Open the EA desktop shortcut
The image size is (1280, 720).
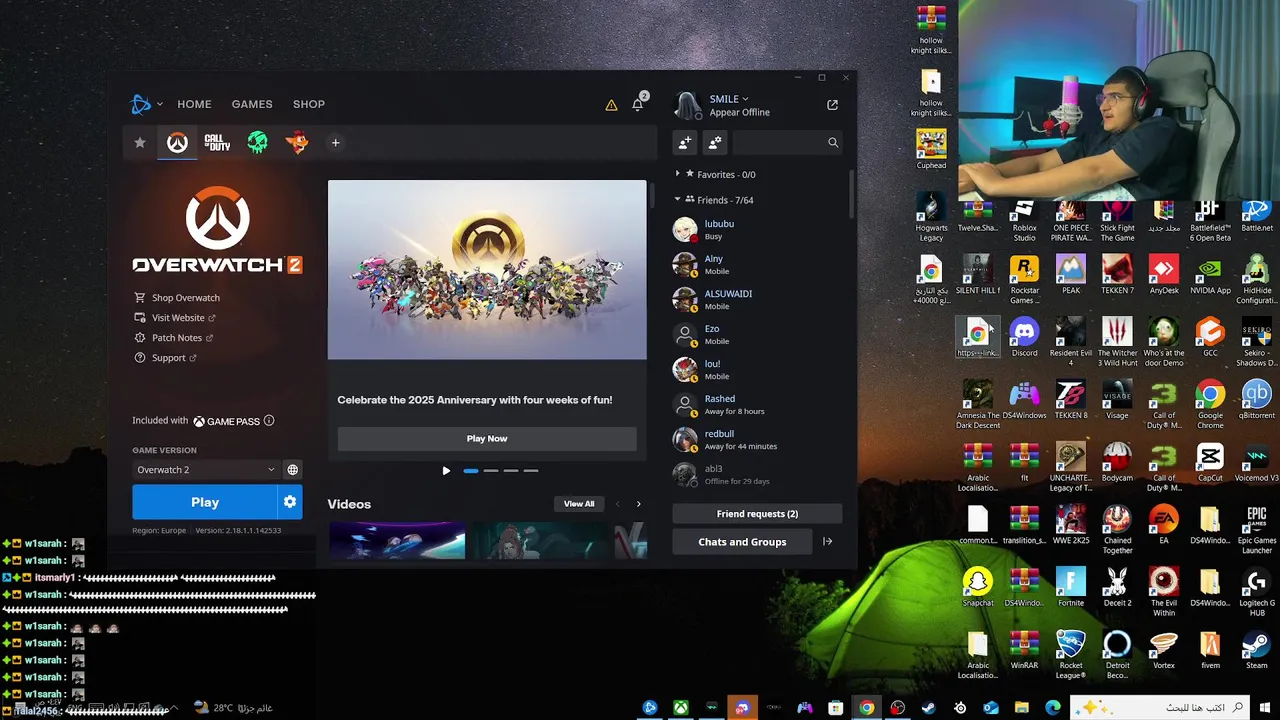coord(1164,525)
